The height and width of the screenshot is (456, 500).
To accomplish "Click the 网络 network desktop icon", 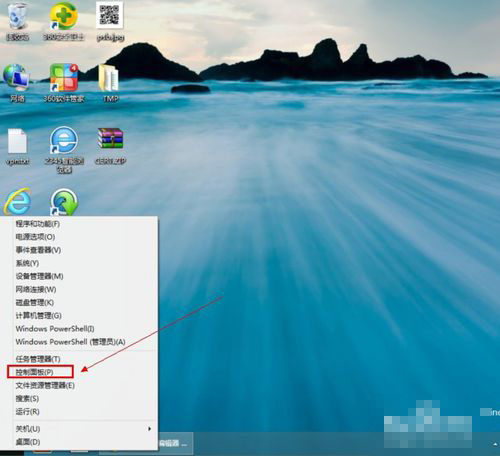I will pos(17,83).
